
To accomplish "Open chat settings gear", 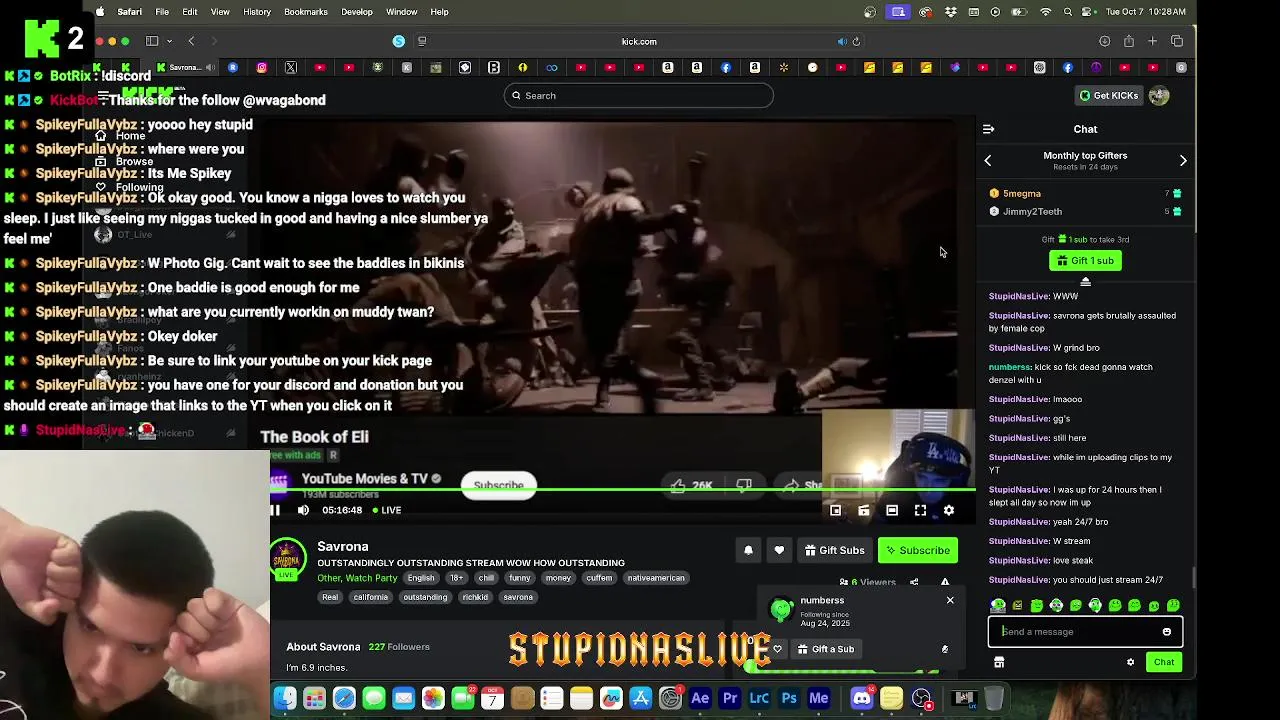I will point(1131,662).
